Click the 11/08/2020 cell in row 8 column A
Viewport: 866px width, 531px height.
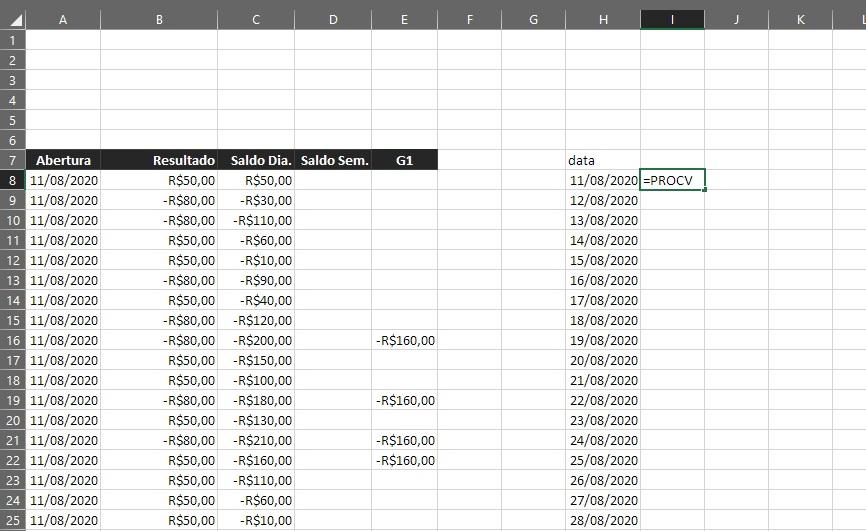pyautogui.click(x=63, y=180)
